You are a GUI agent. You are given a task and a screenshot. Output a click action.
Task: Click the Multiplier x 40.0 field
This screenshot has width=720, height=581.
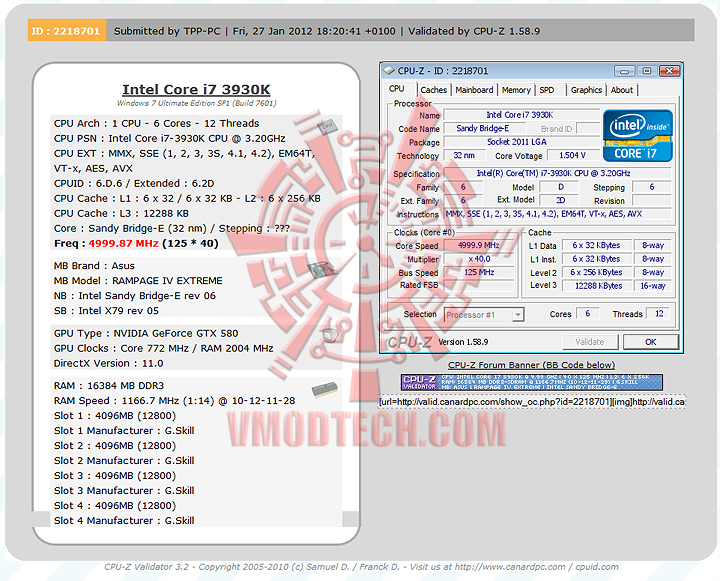(x=479, y=259)
